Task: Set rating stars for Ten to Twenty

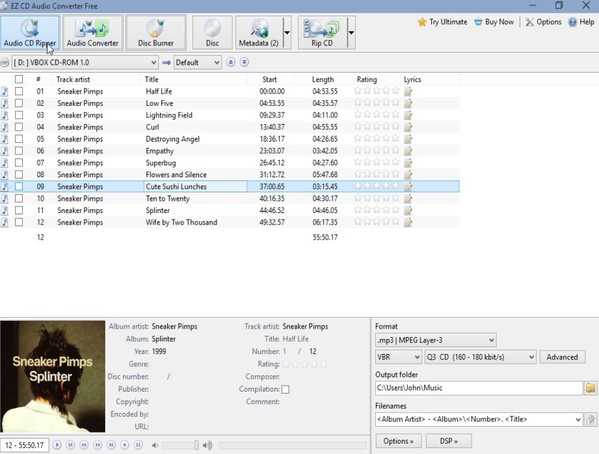Action: pyautogui.click(x=376, y=198)
